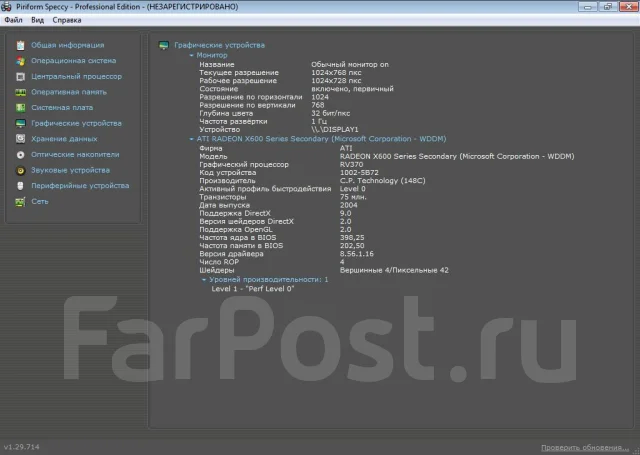This screenshot has width=640, height=455.
Task: Open the Сеть network icon
Action: [20, 202]
